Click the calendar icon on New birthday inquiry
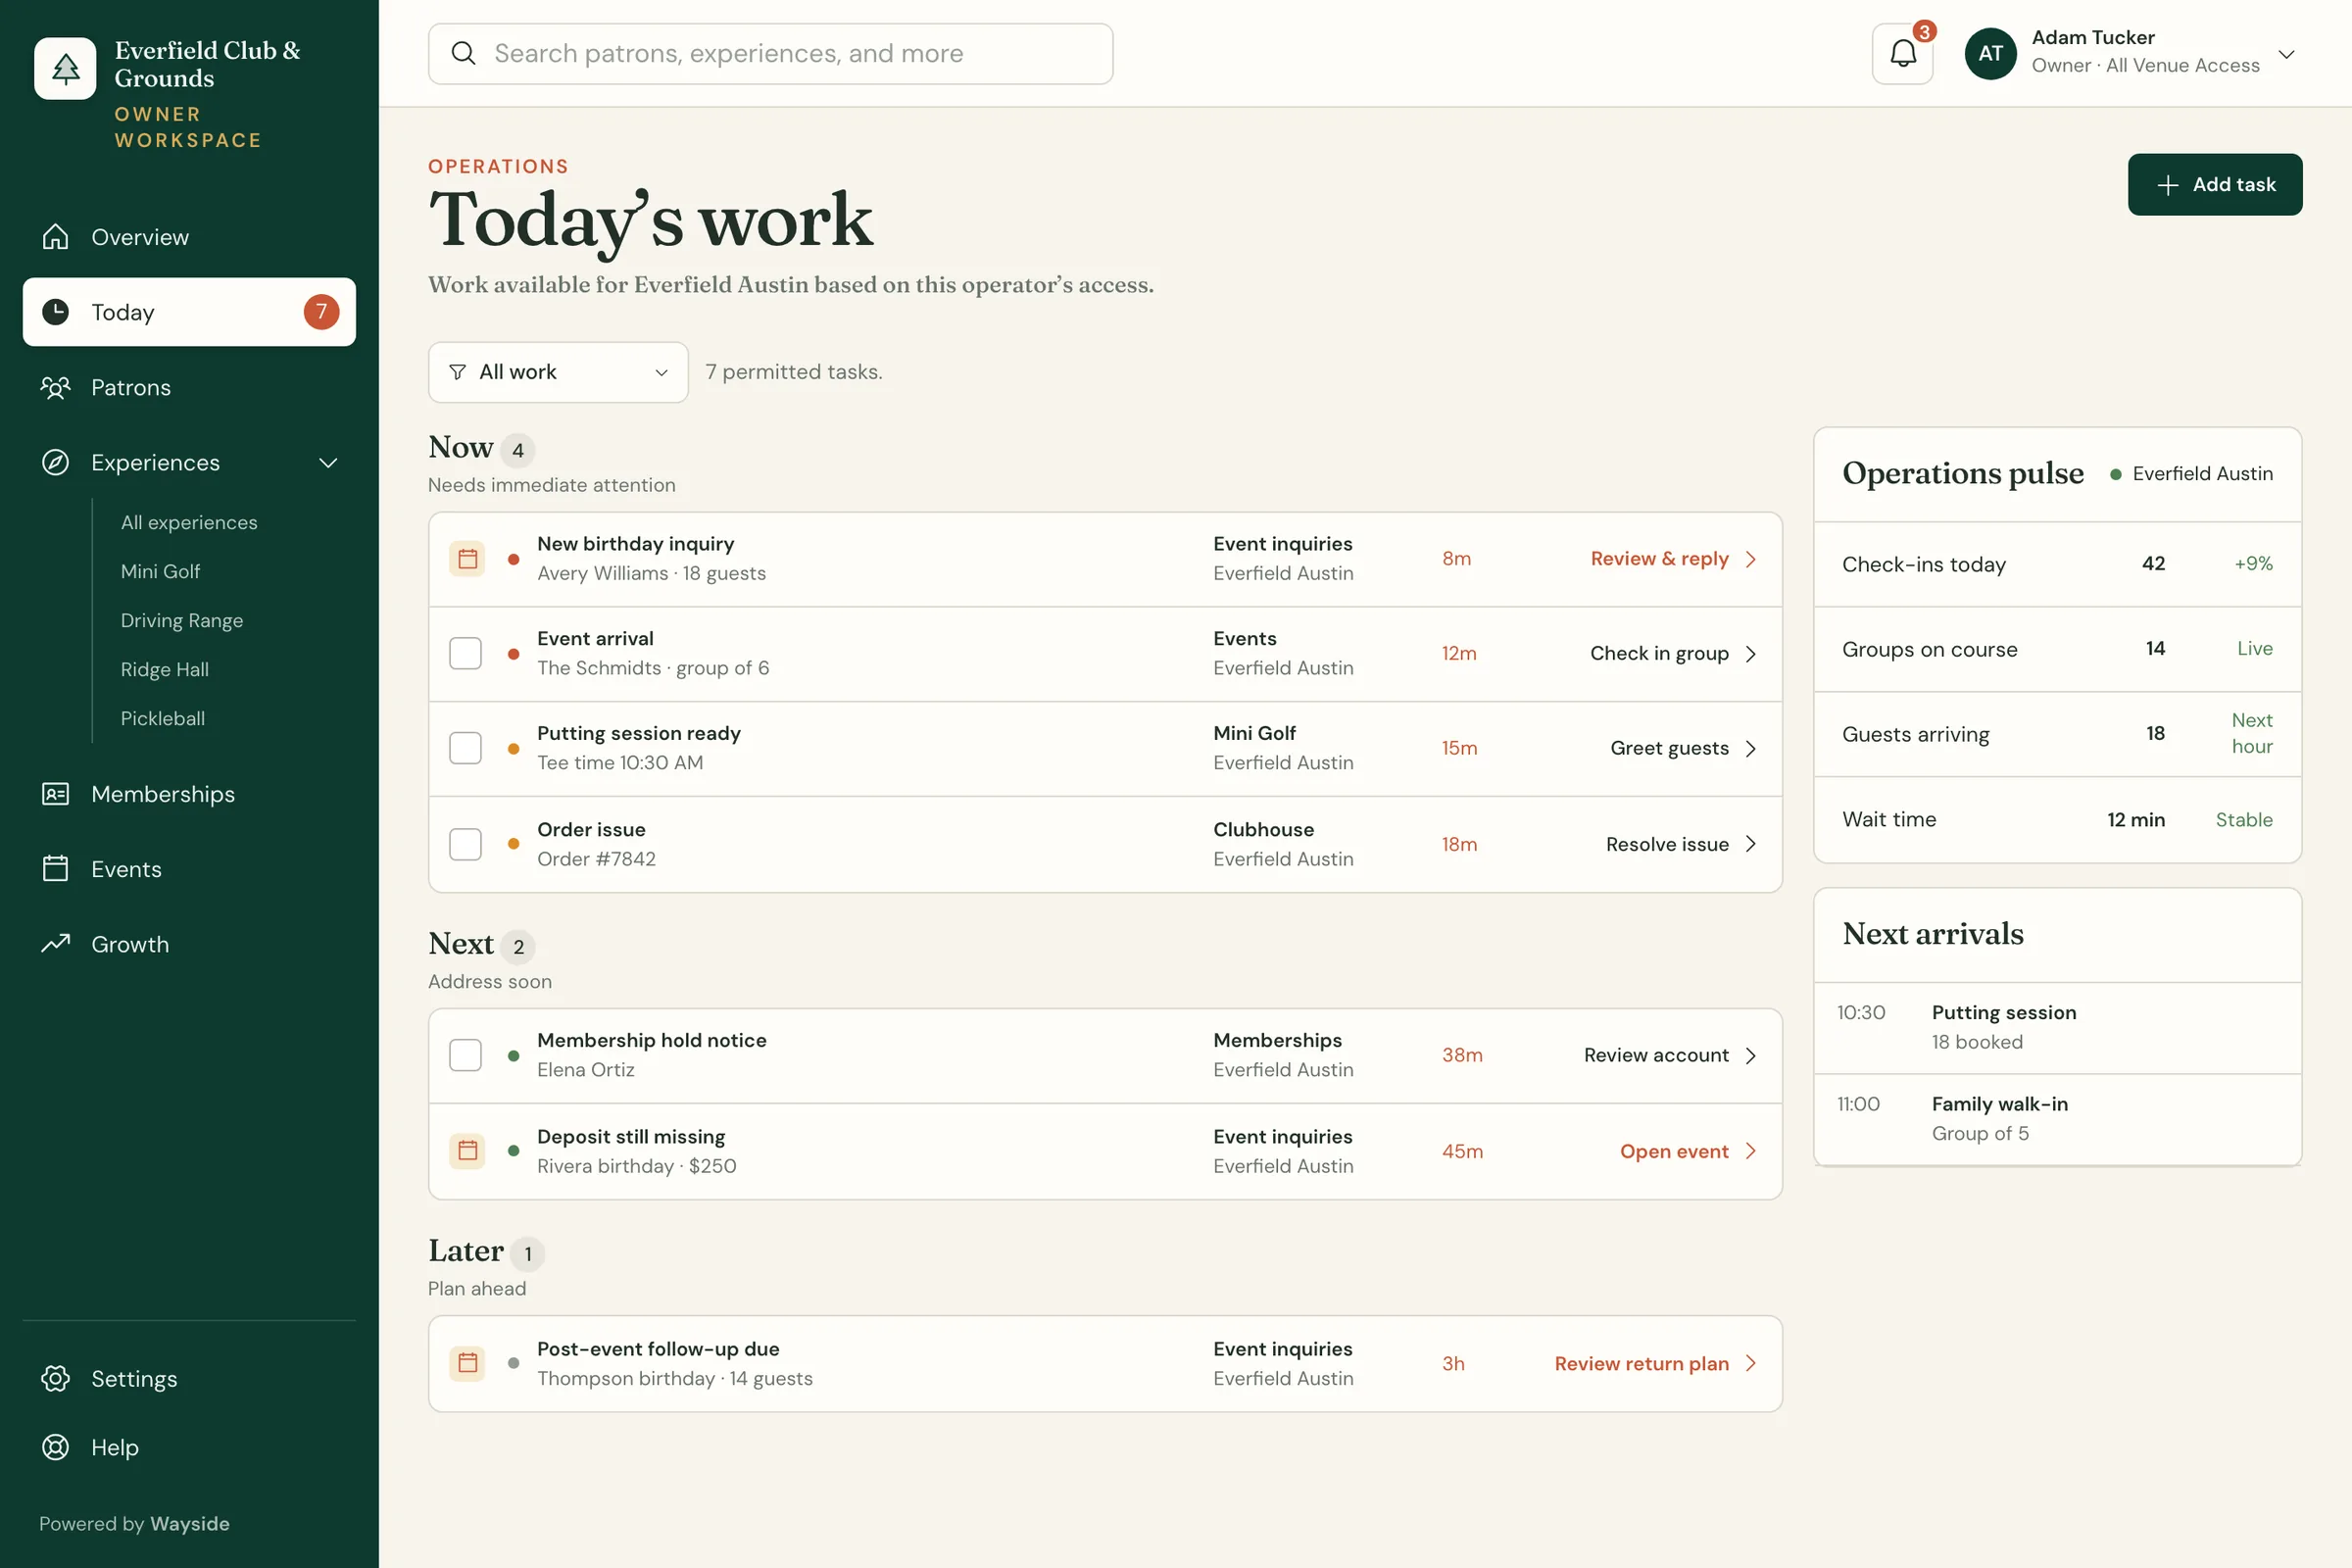 point(467,559)
